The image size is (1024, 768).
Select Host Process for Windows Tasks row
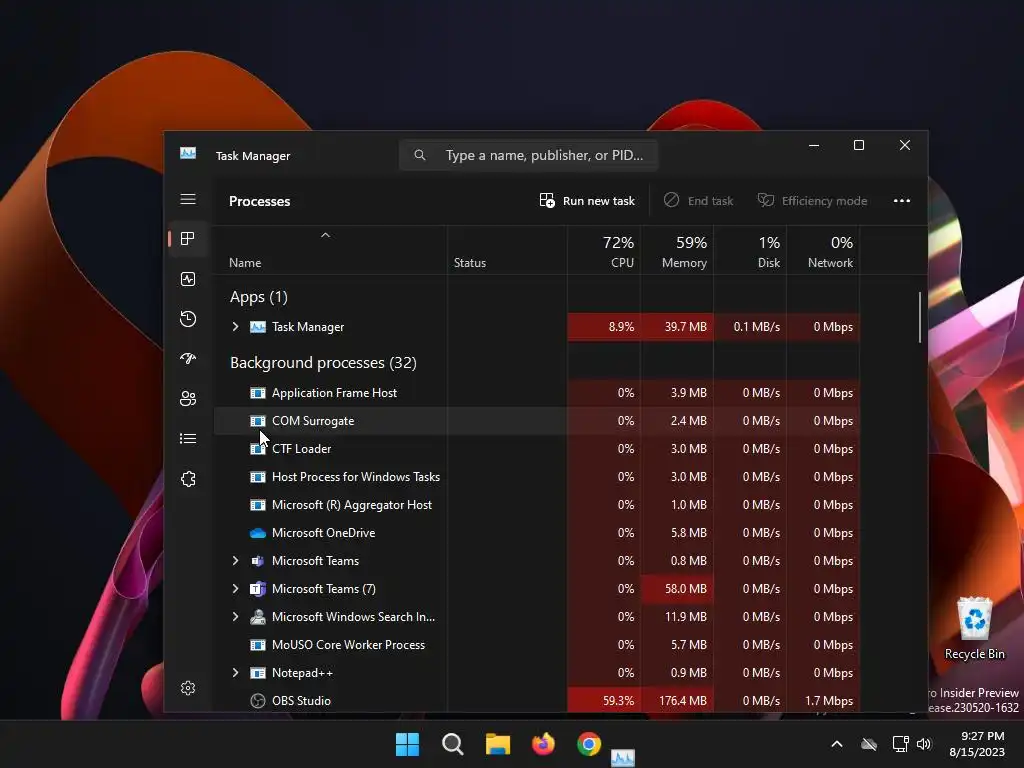point(536,477)
